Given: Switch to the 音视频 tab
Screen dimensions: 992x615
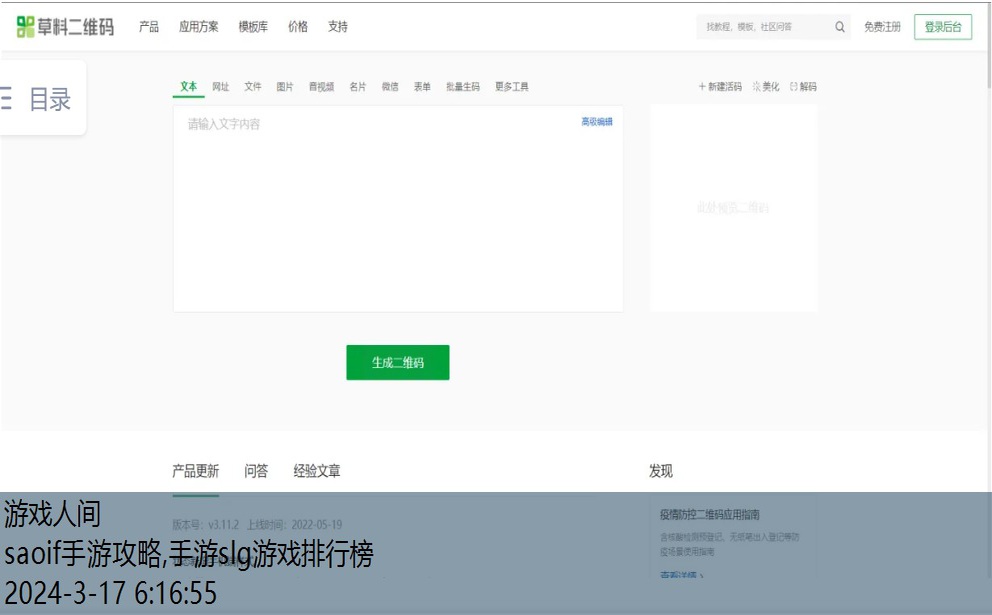Looking at the screenshot, I should pos(321,87).
